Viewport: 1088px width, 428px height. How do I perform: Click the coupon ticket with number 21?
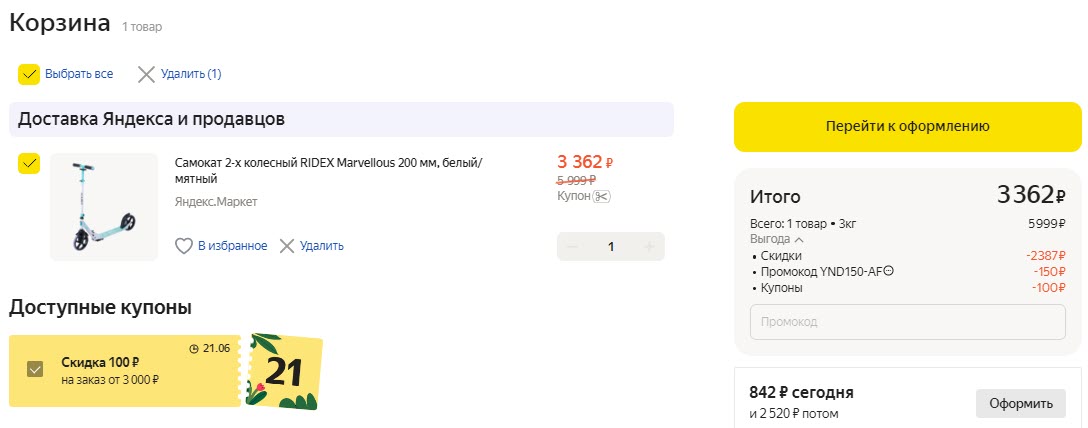(x=284, y=371)
